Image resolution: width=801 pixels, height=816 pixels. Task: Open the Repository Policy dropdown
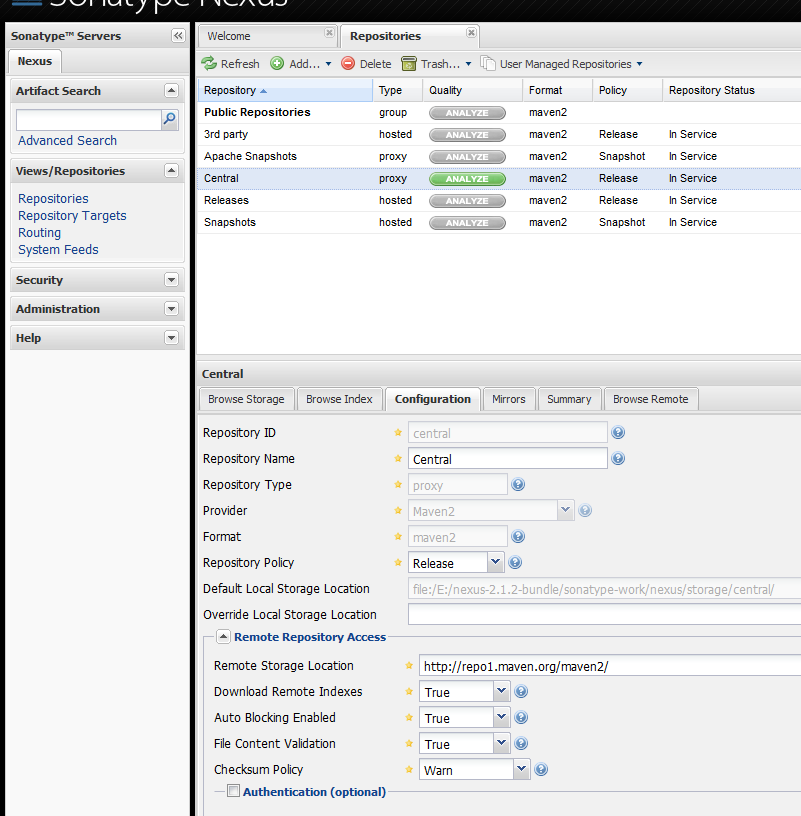coord(495,563)
